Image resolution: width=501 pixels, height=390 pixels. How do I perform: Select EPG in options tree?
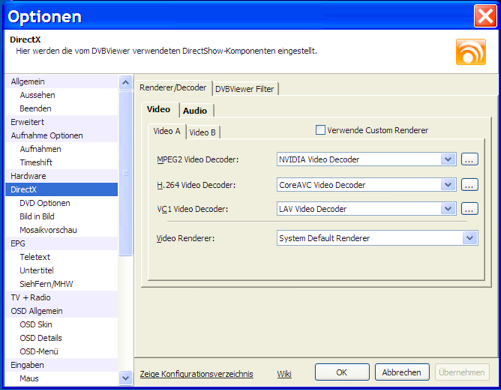62,244
